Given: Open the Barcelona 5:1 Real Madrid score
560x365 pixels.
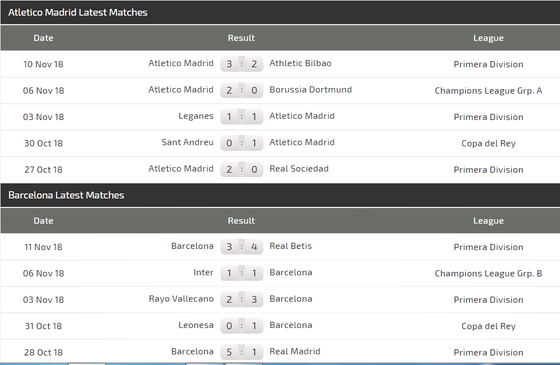Looking at the screenshot, I should pyautogui.click(x=242, y=352).
